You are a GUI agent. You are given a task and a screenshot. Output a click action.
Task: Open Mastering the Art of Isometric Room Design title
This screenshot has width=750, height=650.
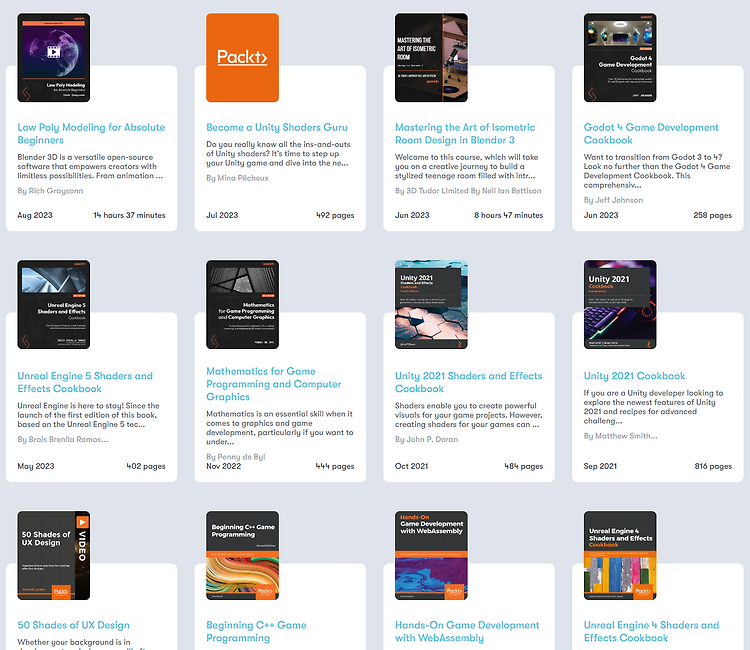[x=464, y=133]
